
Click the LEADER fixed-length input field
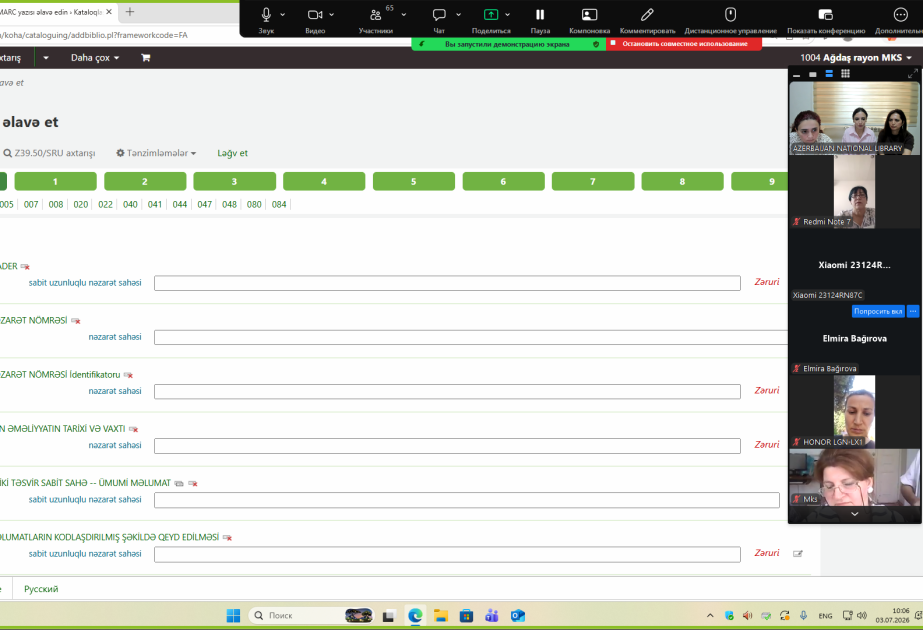(x=447, y=283)
